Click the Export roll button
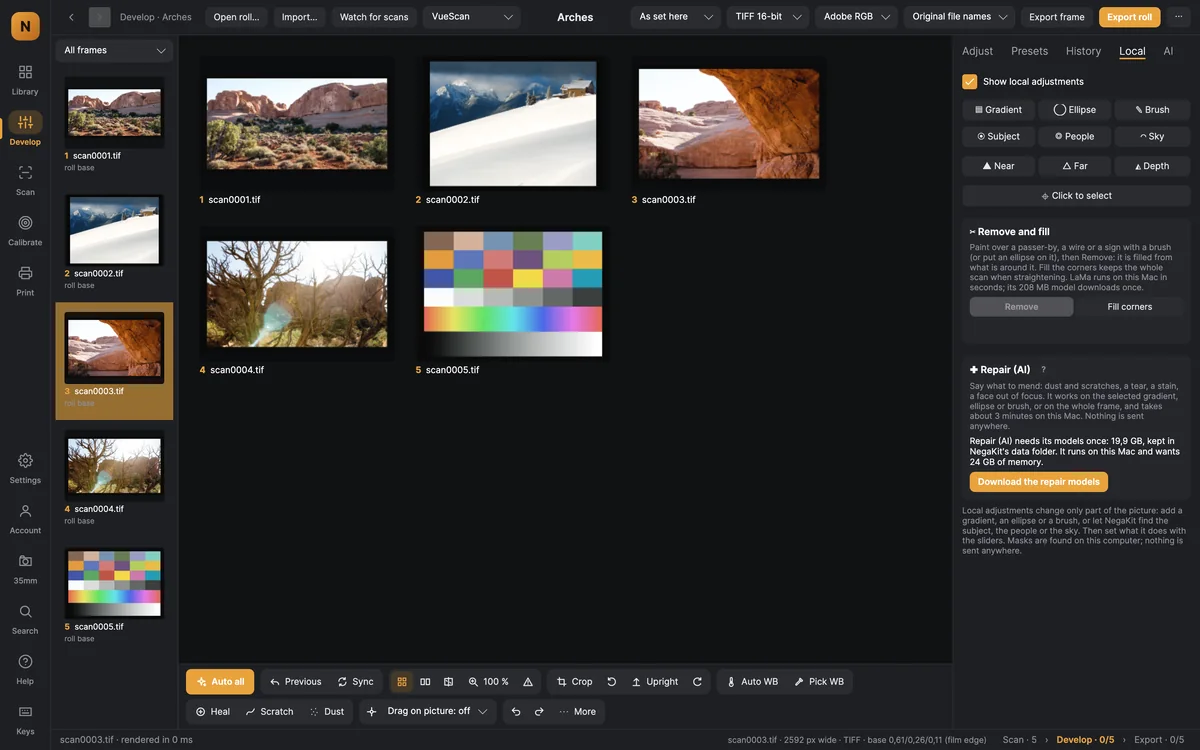The width and height of the screenshot is (1200, 750). [1129, 17]
